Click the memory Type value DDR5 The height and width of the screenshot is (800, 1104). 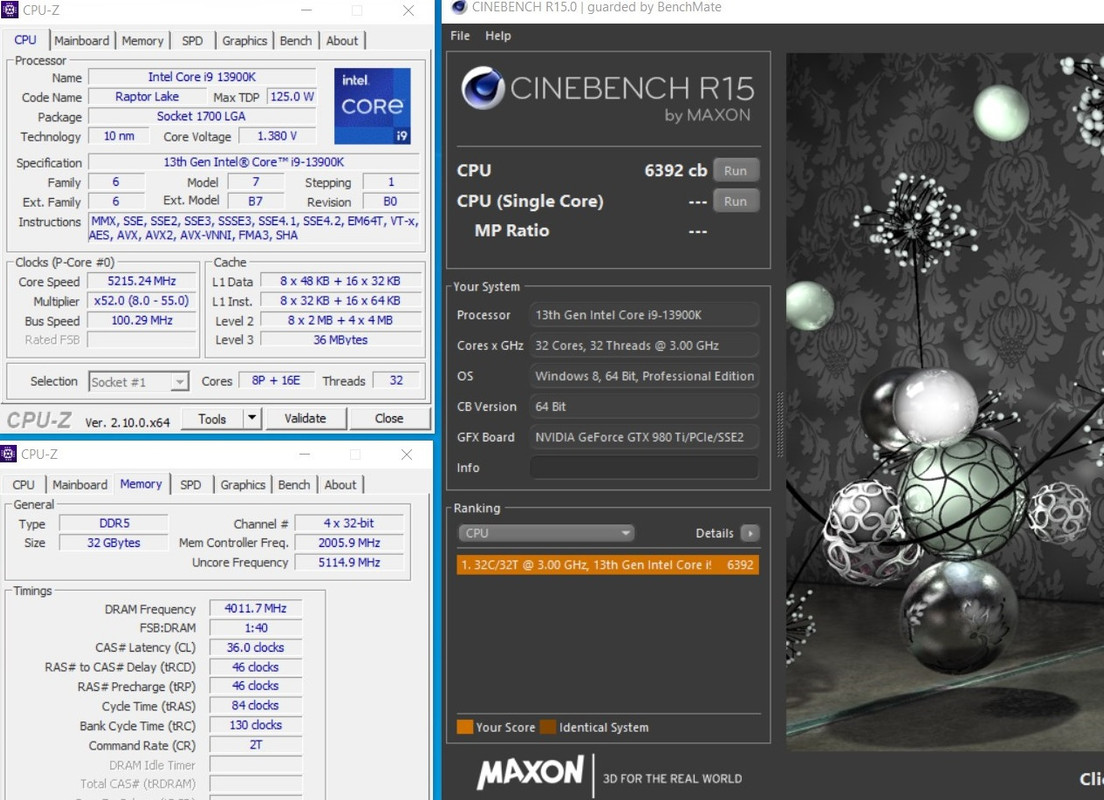point(114,523)
